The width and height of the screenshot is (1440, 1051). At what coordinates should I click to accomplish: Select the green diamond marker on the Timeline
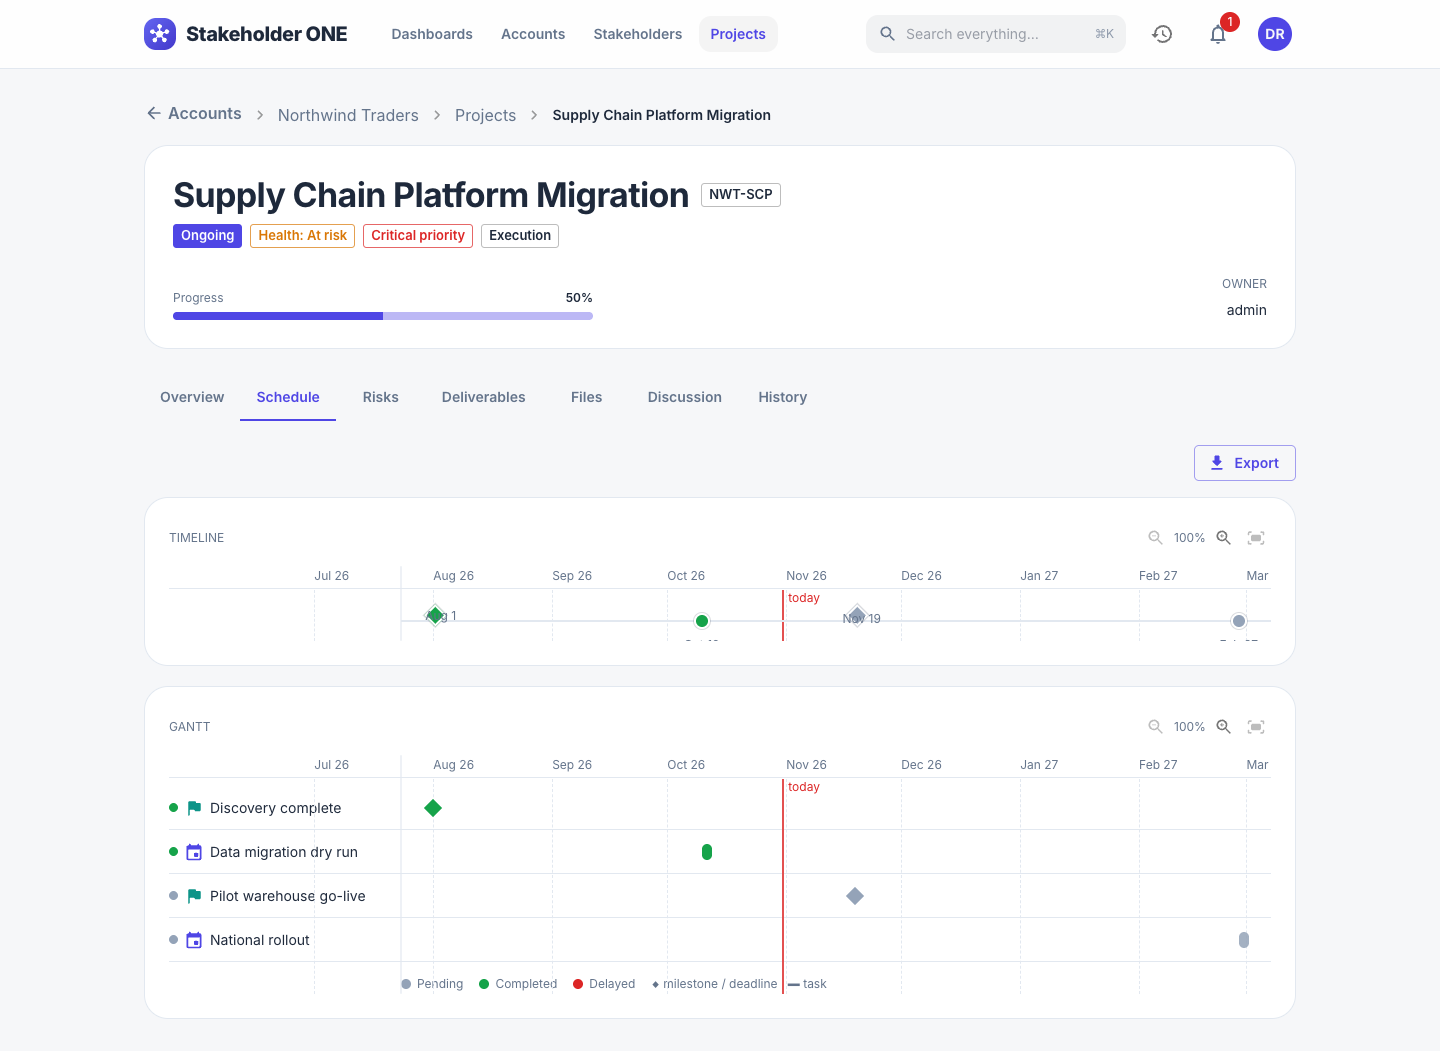tap(435, 615)
